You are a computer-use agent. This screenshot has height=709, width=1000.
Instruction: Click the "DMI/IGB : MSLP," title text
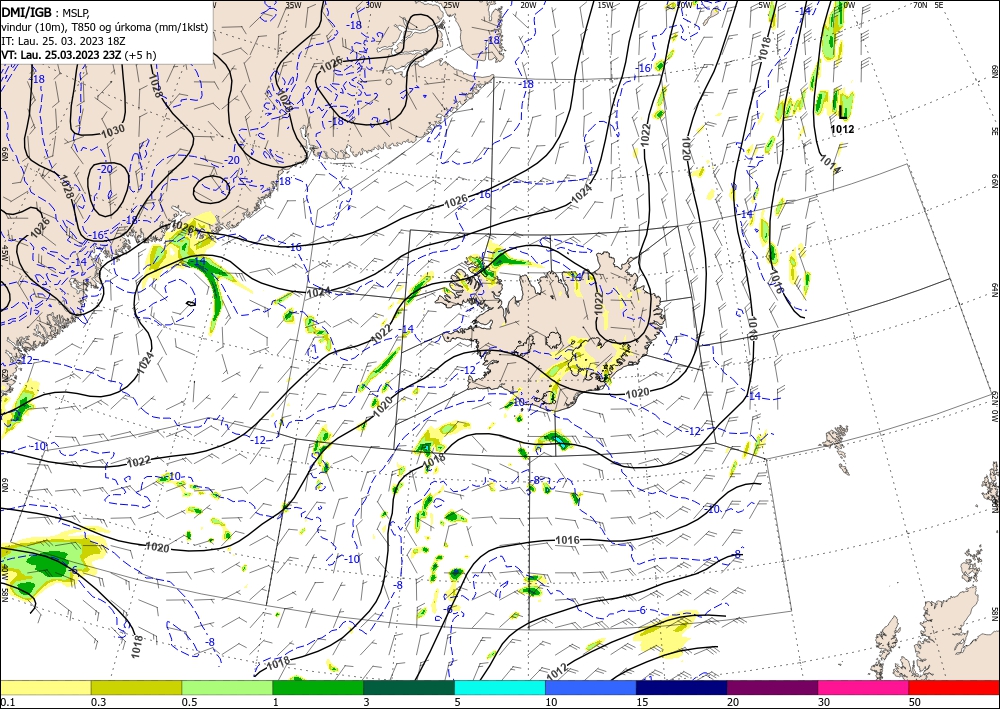pyautogui.click(x=45, y=11)
